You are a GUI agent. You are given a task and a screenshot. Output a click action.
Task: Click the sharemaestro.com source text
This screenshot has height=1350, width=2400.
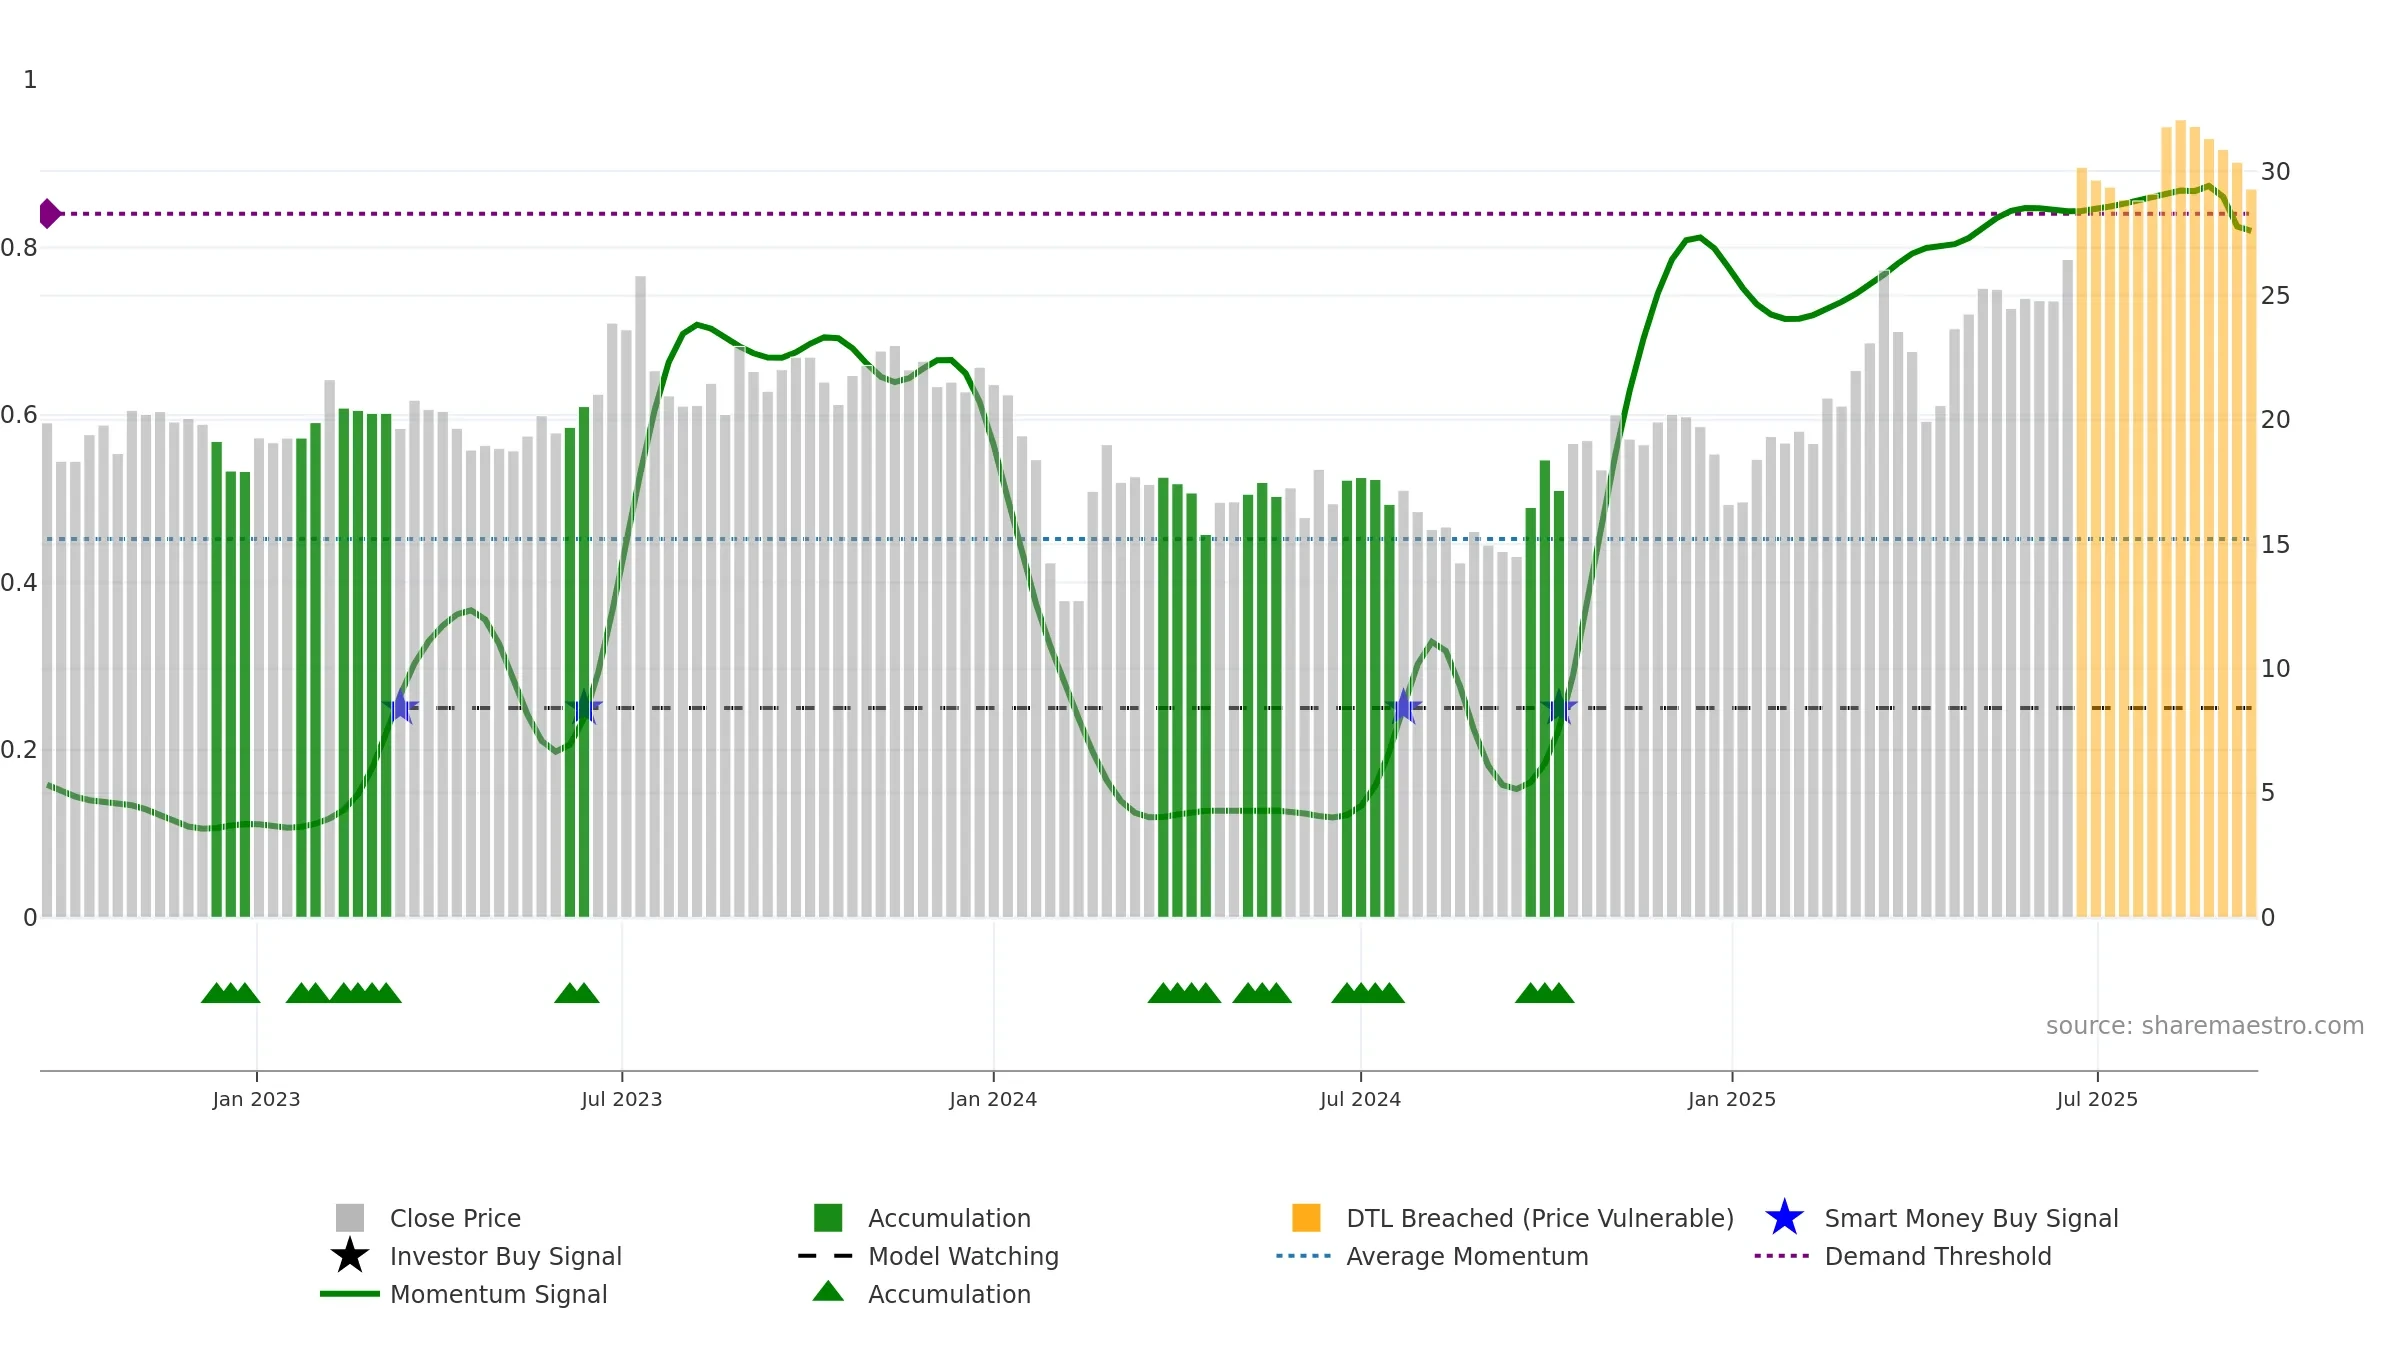pos(2204,1026)
